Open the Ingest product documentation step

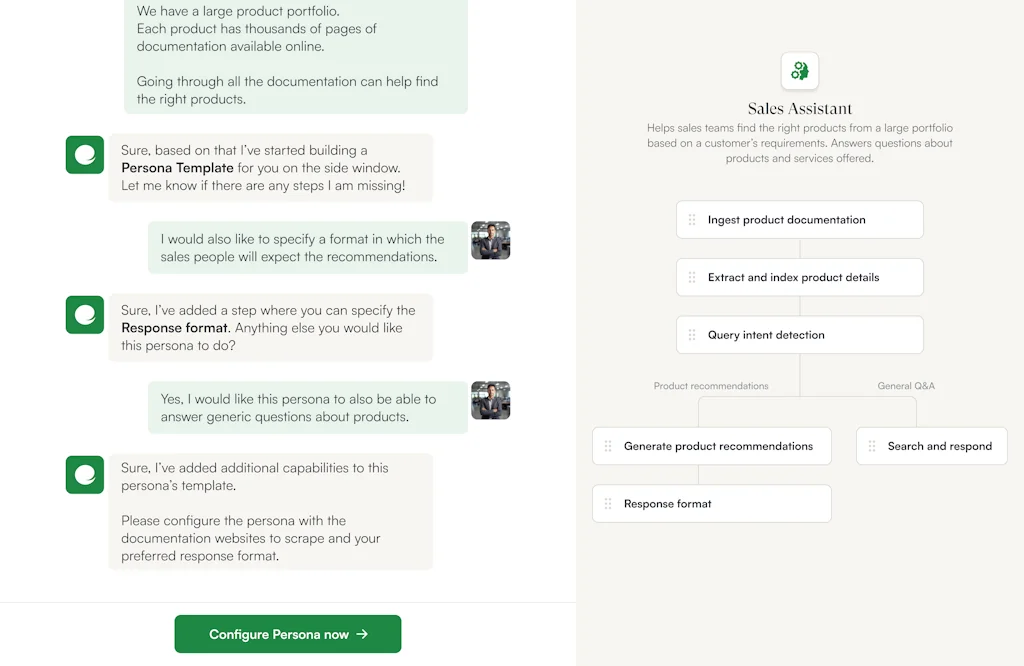click(x=799, y=219)
